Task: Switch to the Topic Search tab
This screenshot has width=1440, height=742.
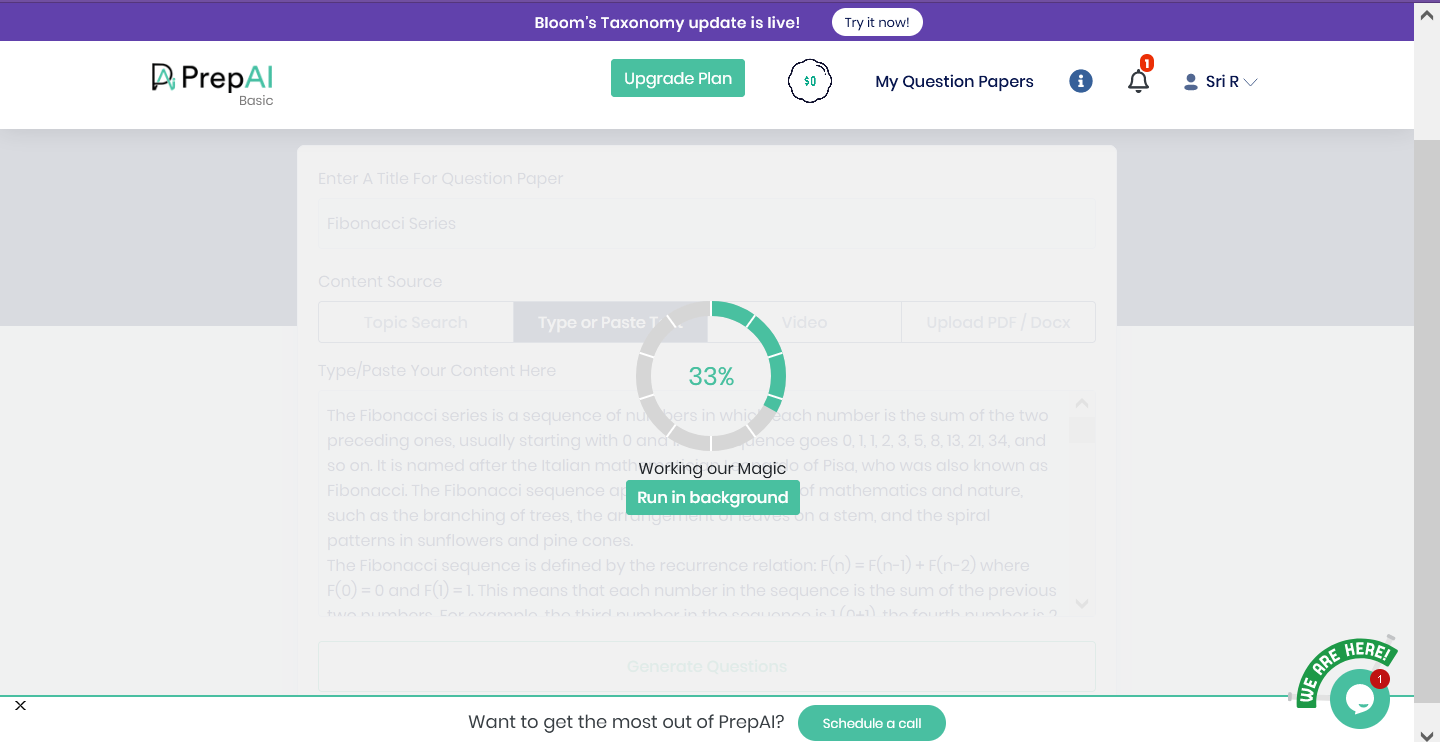Action: coord(415,322)
